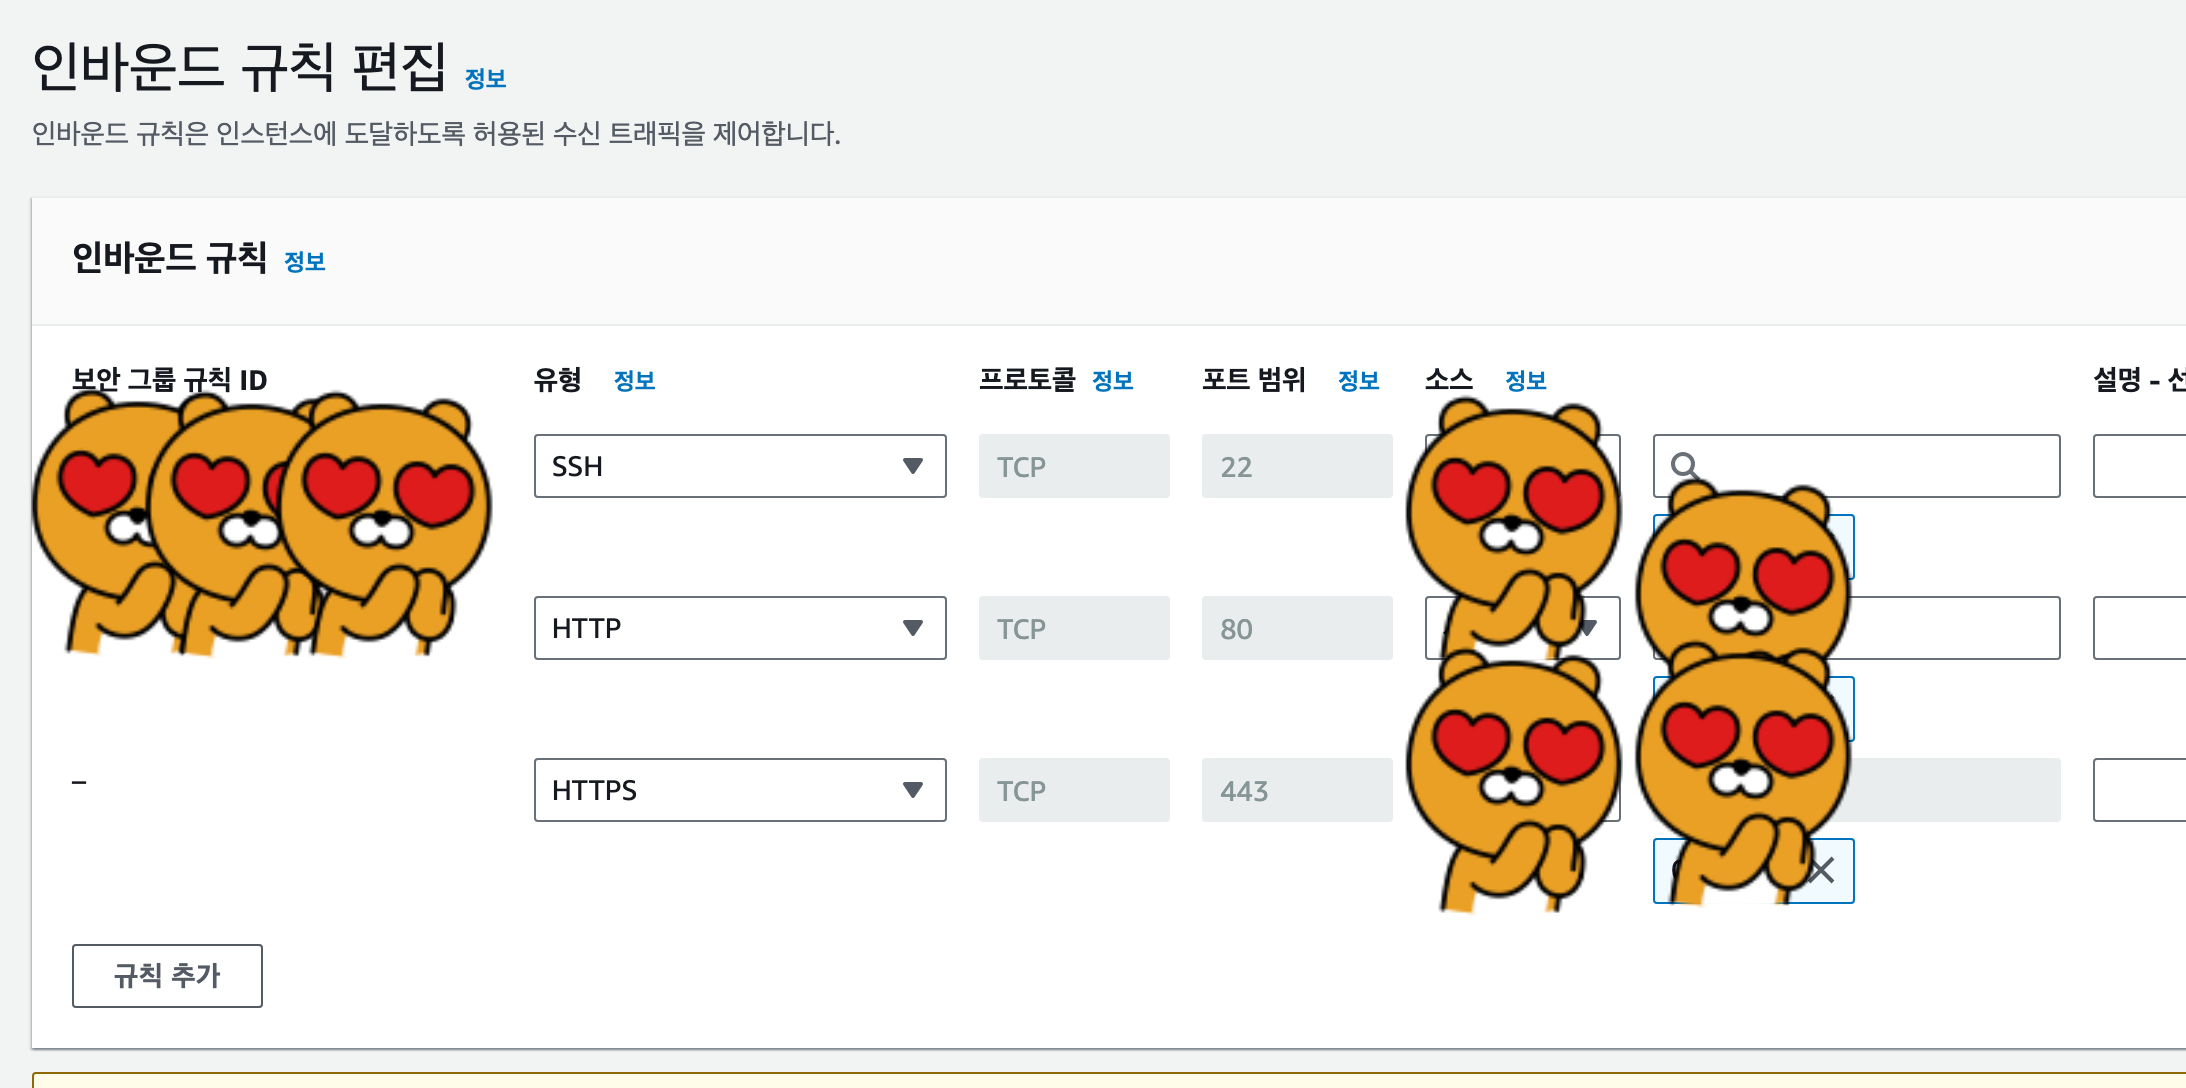The width and height of the screenshot is (2186, 1088).
Task: Click the HTTPS type dropdown arrow
Action: (x=912, y=790)
